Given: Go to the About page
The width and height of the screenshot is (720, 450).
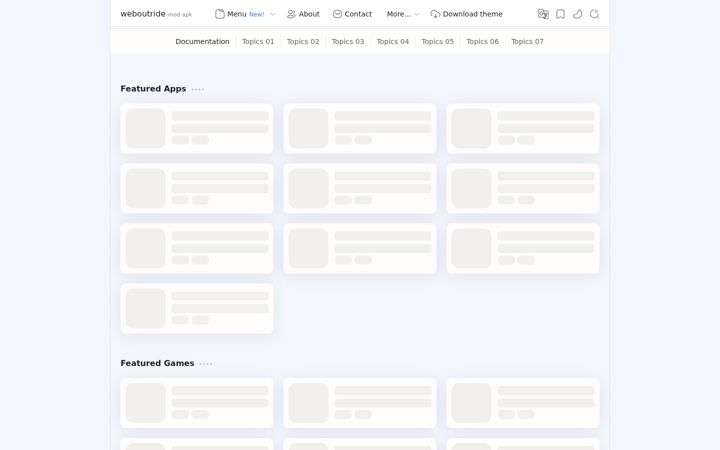Looking at the screenshot, I should (309, 14).
